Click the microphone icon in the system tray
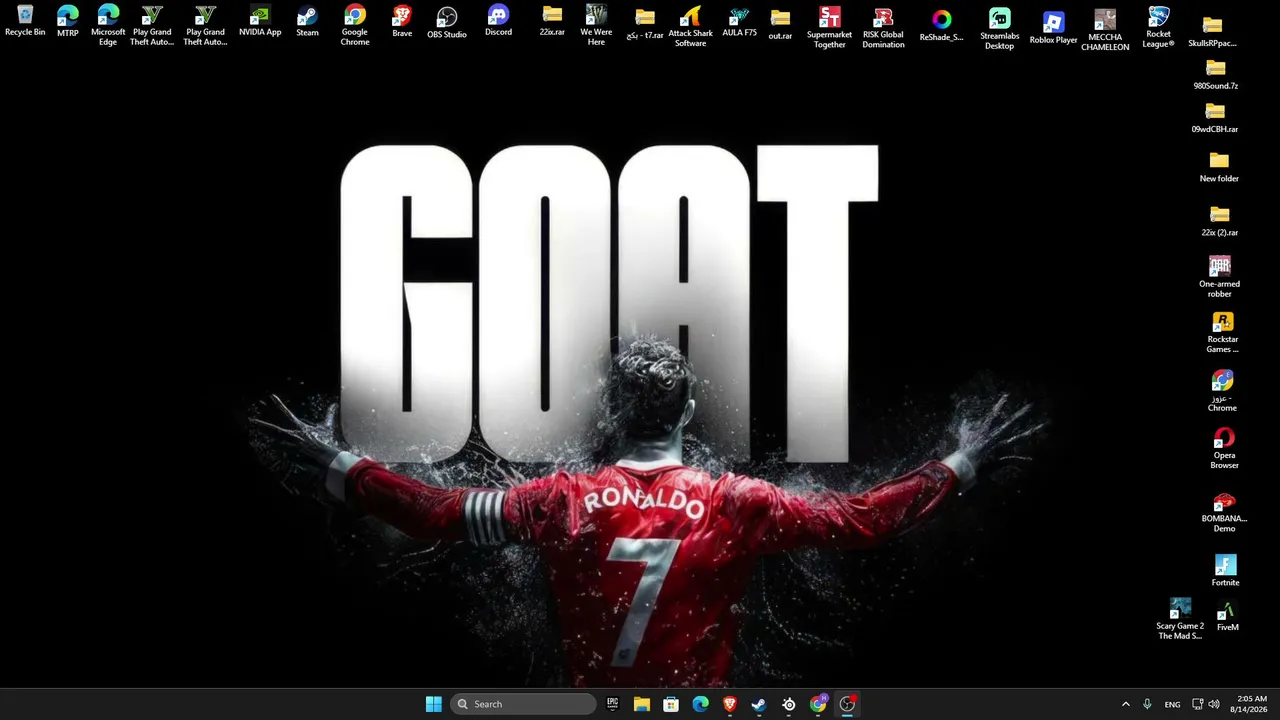The height and width of the screenshot is (720, 1280). (x=1147, y=704)
